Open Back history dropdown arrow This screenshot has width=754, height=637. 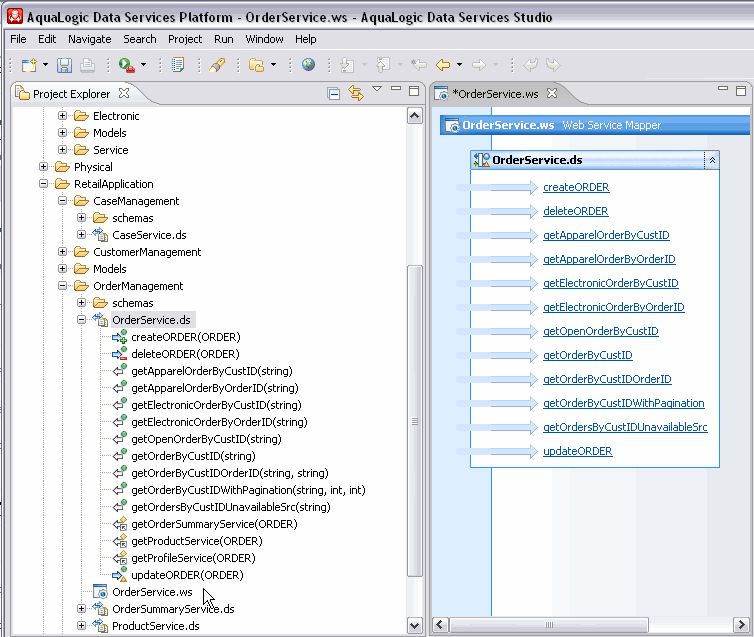tap(459, 64)
